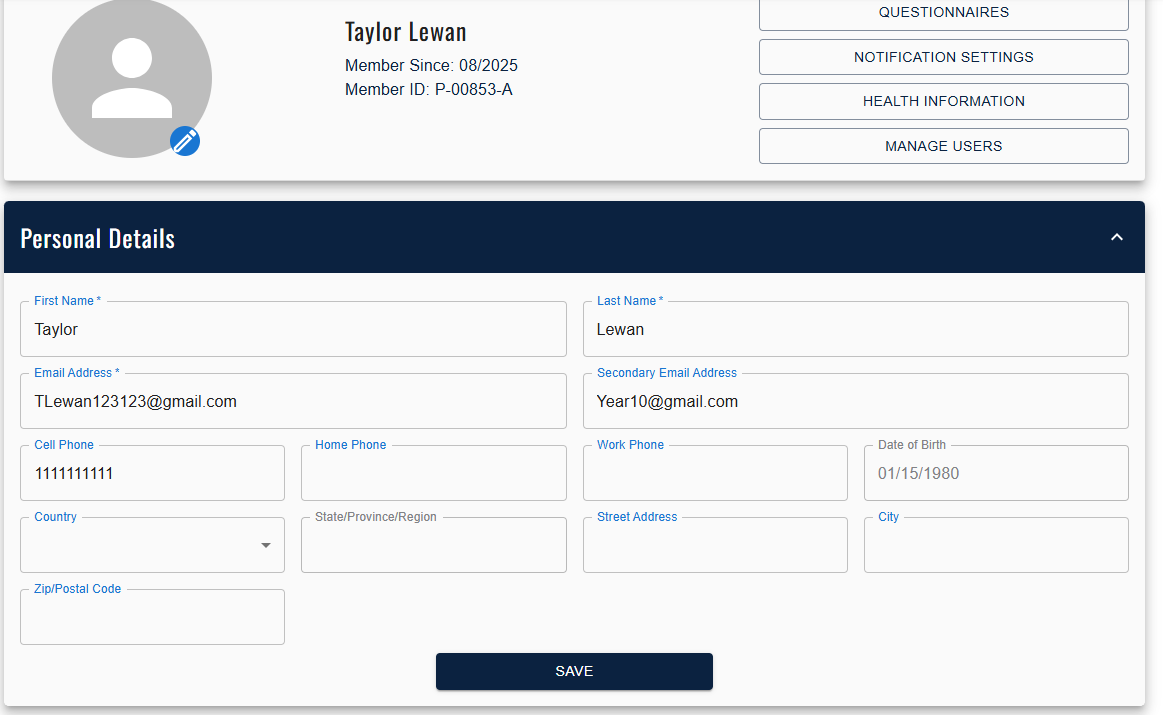Image resolution: width=1163 pixels, height=715 pixels.
Task: Open Manage Users
Action: pos(943,146)
